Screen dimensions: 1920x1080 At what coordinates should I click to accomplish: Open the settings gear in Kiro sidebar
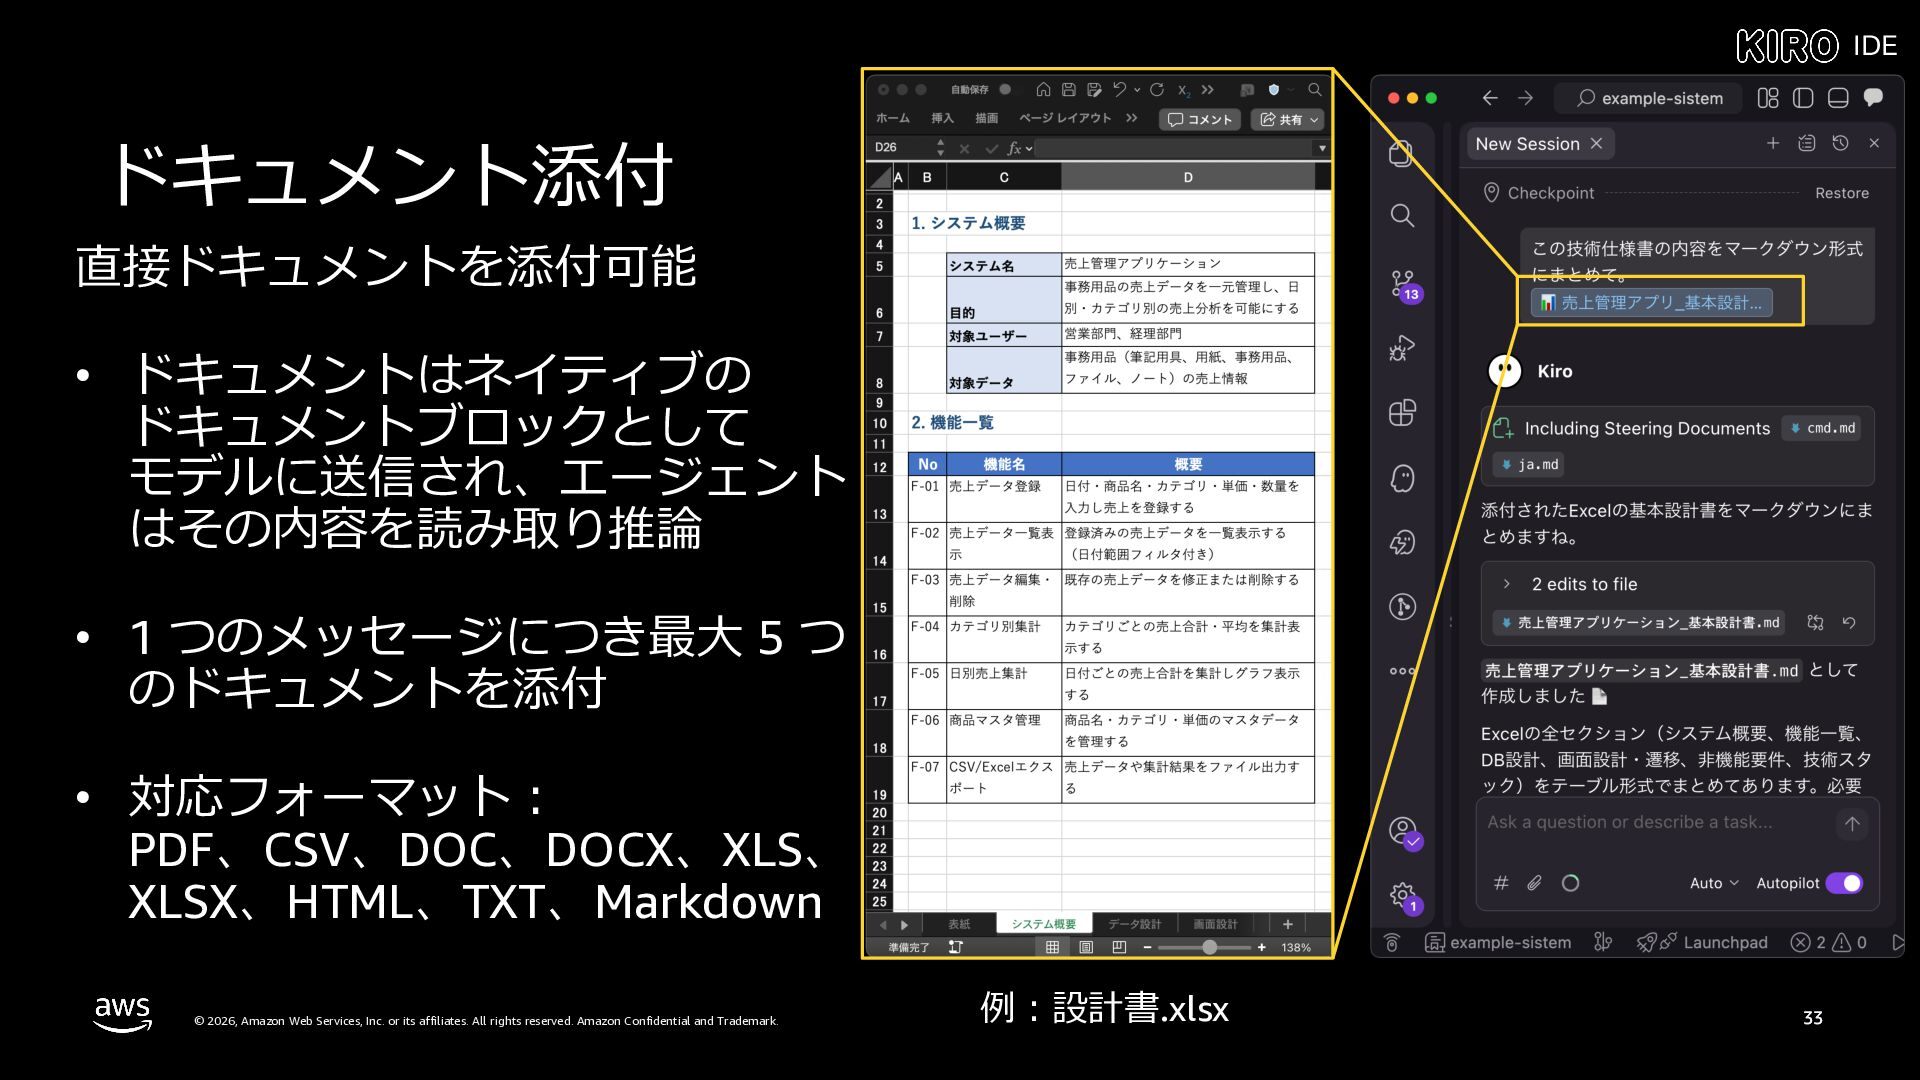pos(1402,894)
